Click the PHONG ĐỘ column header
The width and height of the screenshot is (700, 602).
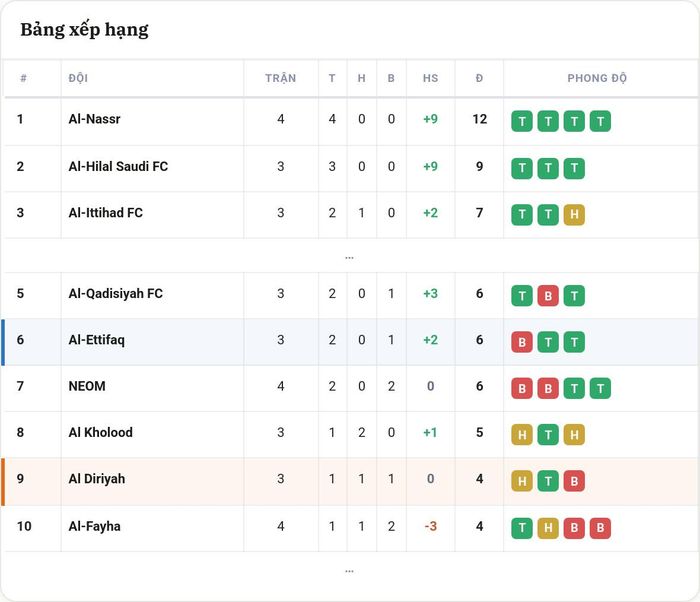point(597,78)
